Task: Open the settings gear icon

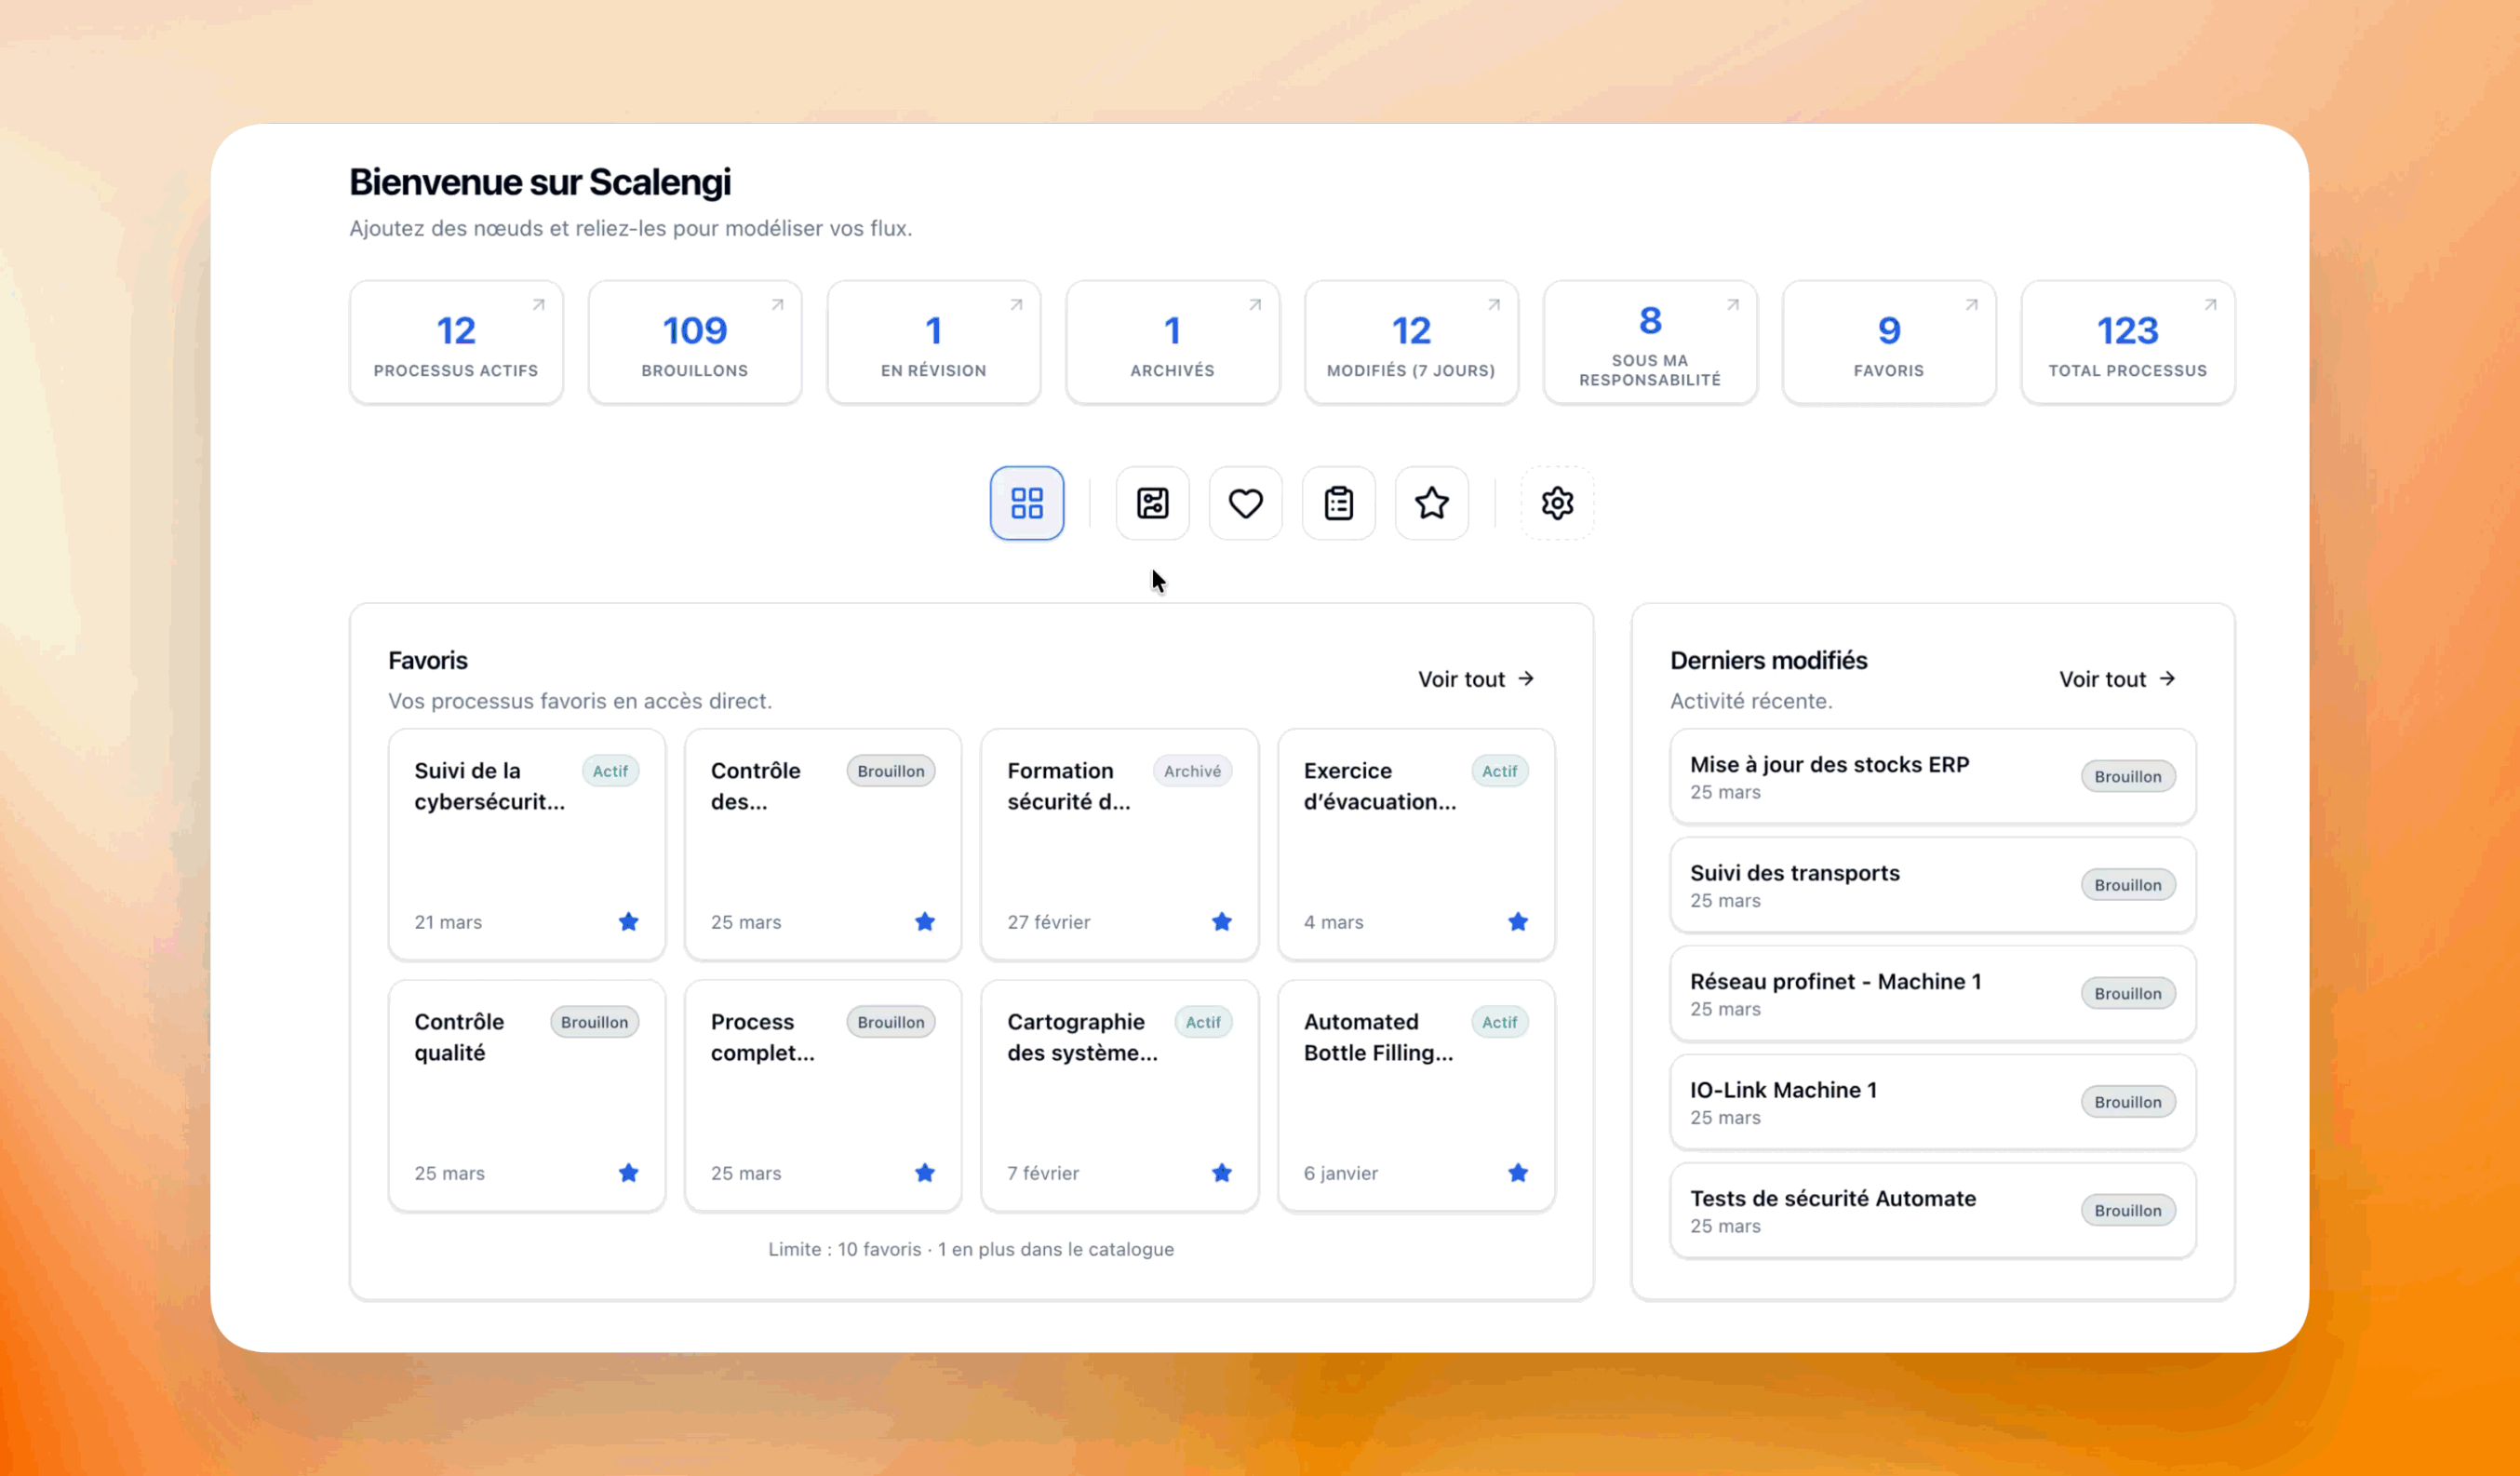Action: point(1557,503)
